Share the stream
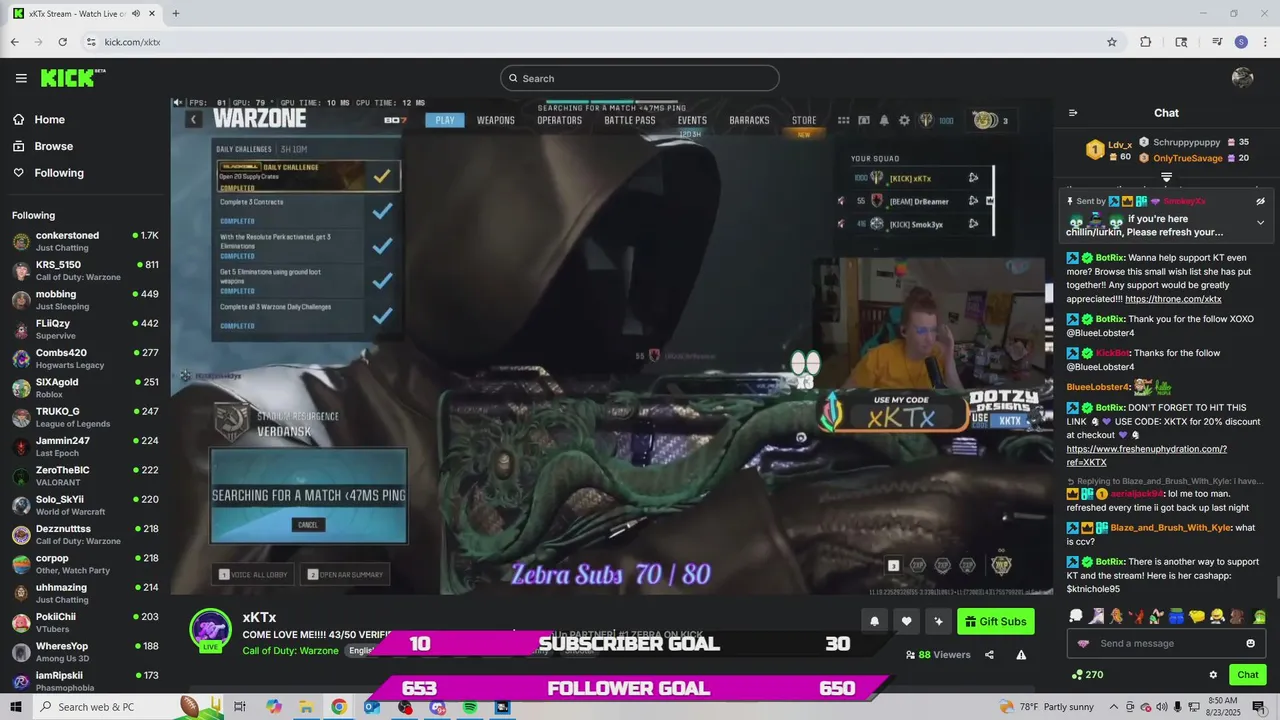Image resolution: width=1280 pixels, height=720 pixels. 989,655
